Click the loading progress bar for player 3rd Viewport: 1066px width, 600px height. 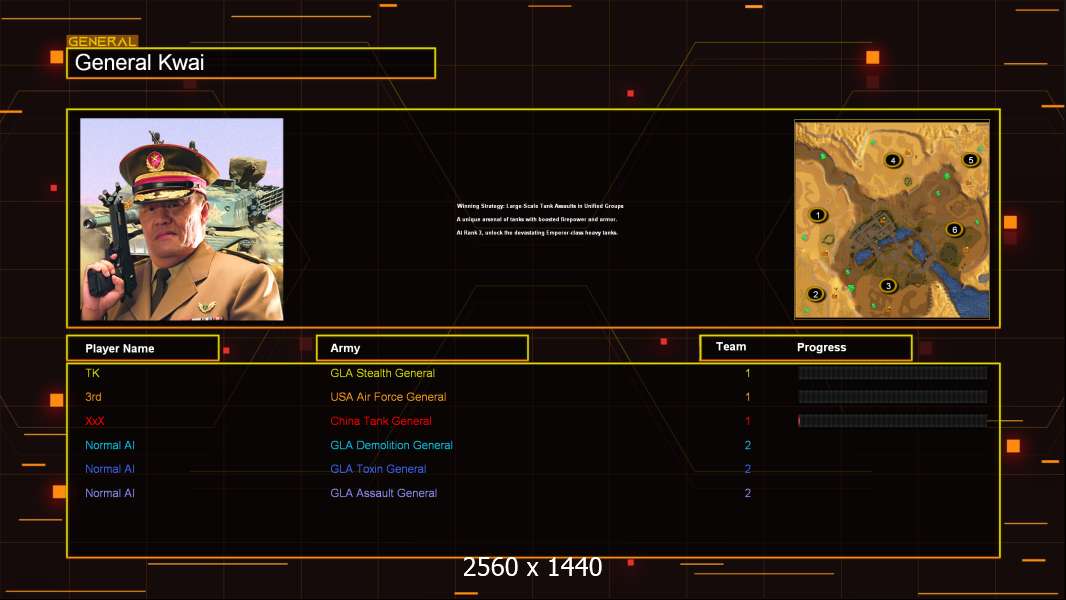pyautogui.click(x=892, y=397)
